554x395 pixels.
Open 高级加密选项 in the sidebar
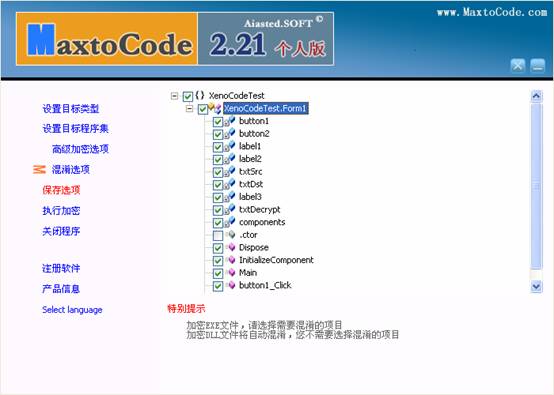pos(80,149)
